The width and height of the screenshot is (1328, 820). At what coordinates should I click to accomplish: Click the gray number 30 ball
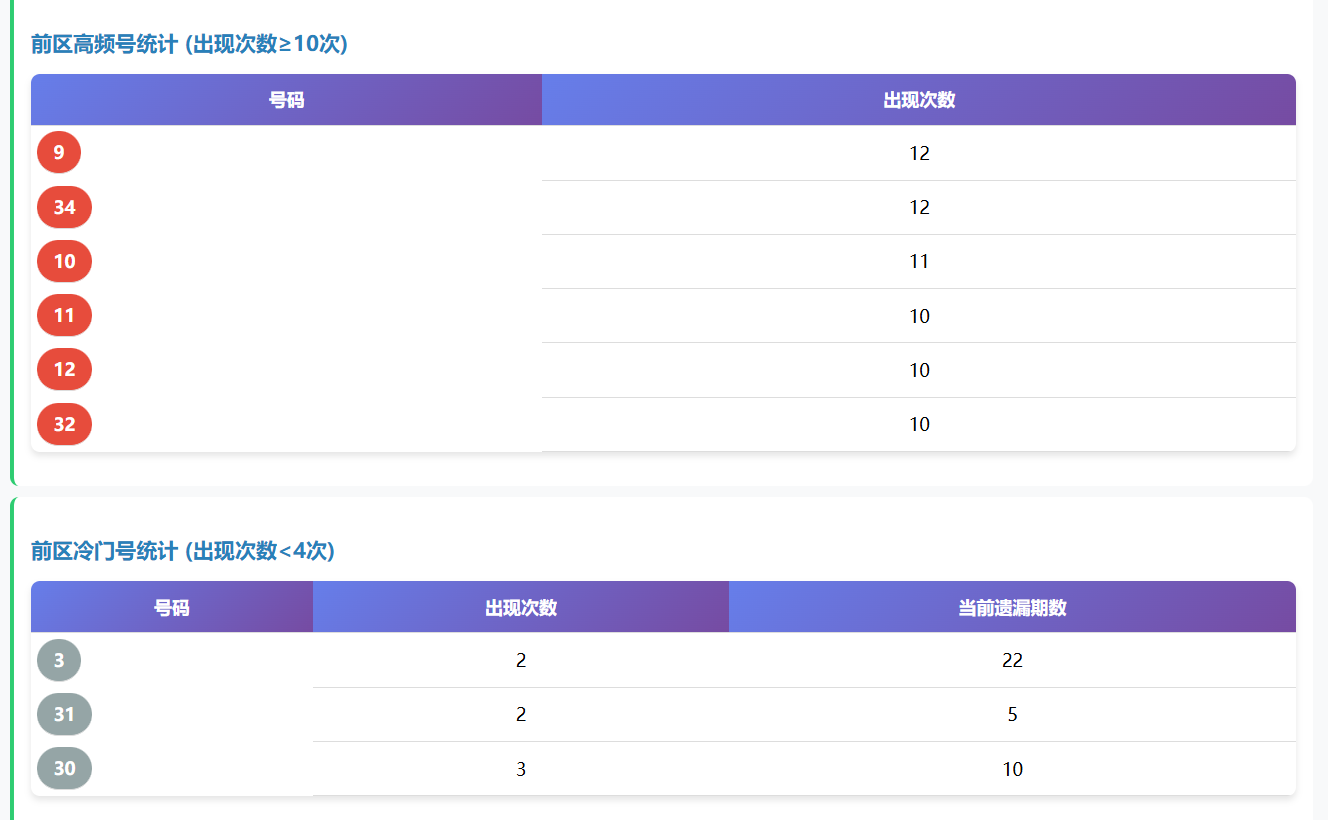64,768
